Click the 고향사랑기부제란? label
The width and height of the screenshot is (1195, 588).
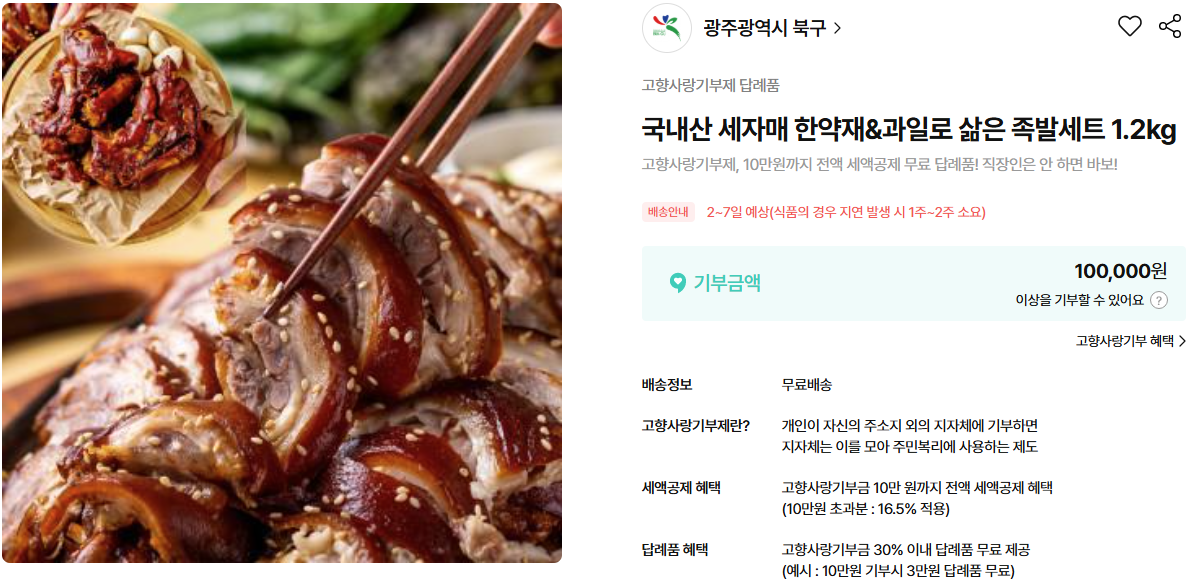696,425
